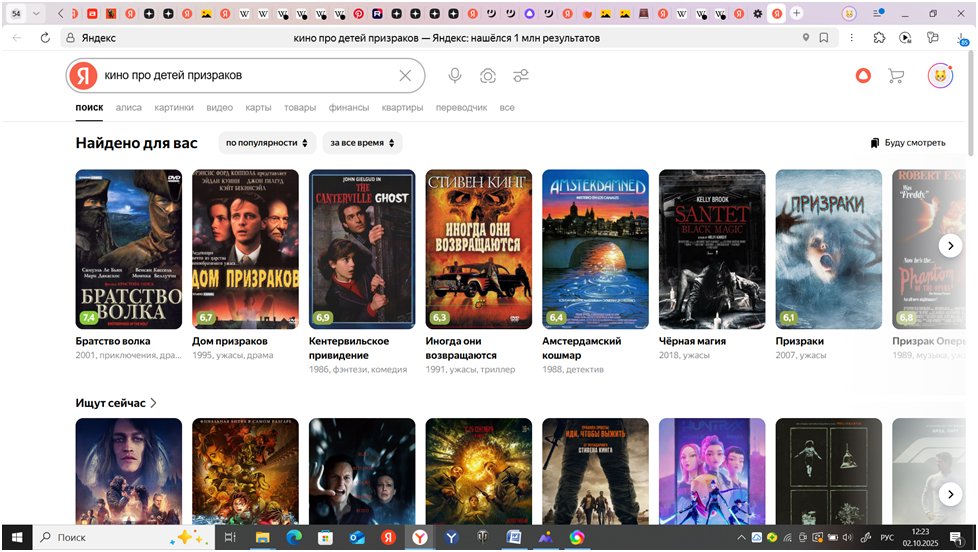Open search by image camera icon
Screen dimensions: 978x552
[488, 75]
